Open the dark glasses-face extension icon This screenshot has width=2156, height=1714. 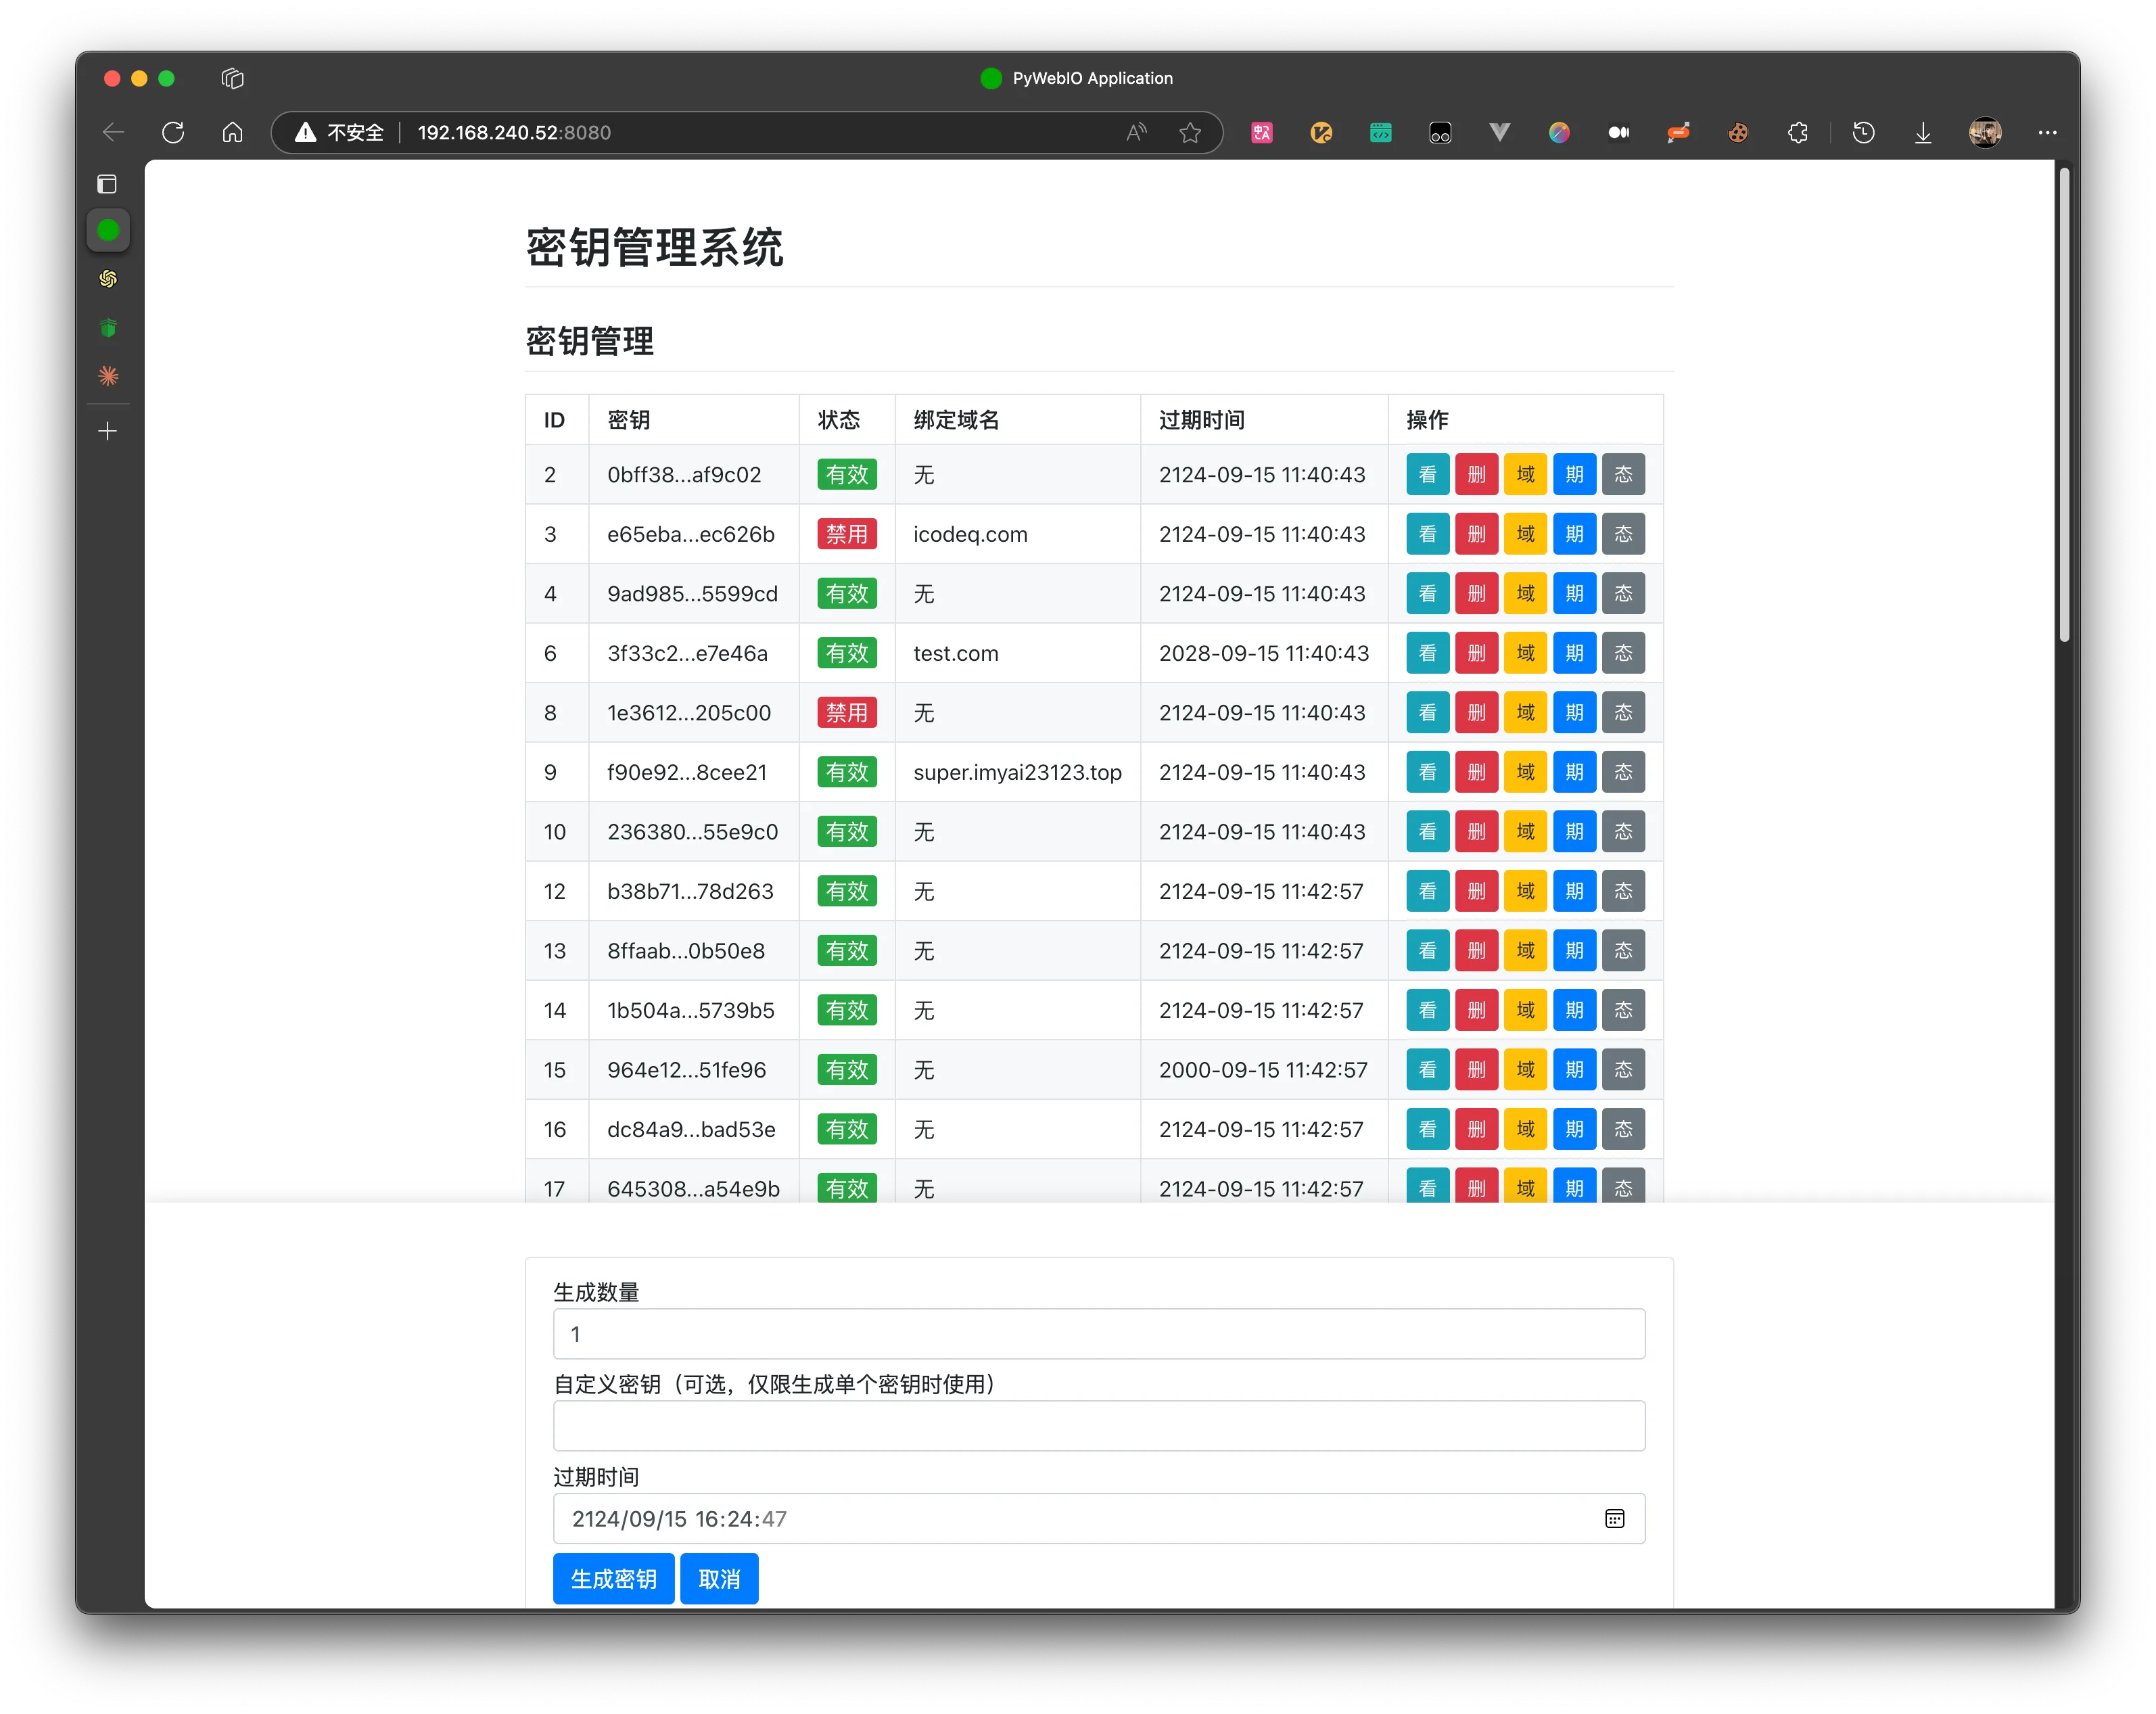[x=1440, y=132]
